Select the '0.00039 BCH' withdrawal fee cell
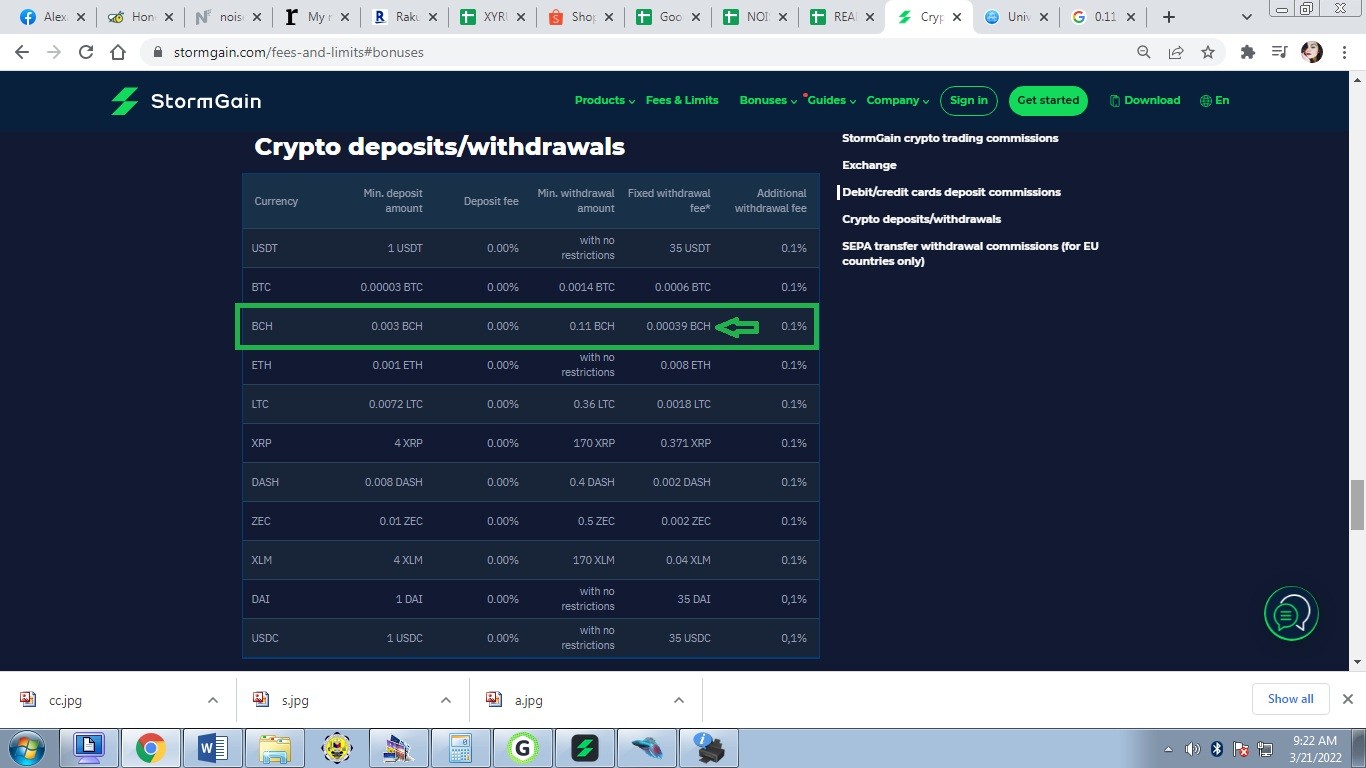This screenshot has height=768, width=1366. pyautogui.click(x=678, y=326)
